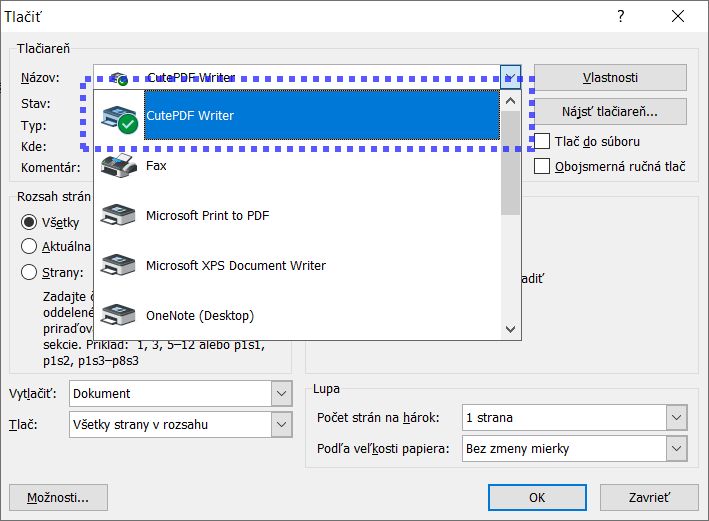Close the Tlačiť dialog with X

click(678, 16)
